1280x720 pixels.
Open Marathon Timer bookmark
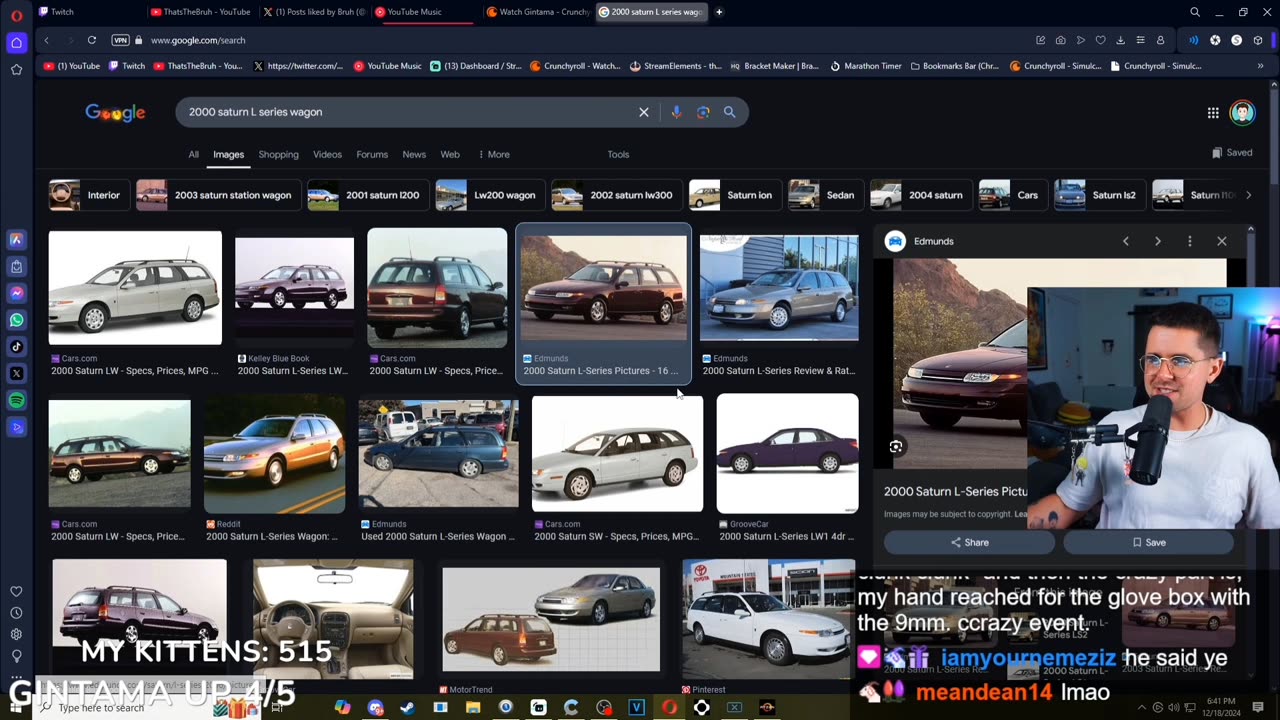(x=866, y=66)
